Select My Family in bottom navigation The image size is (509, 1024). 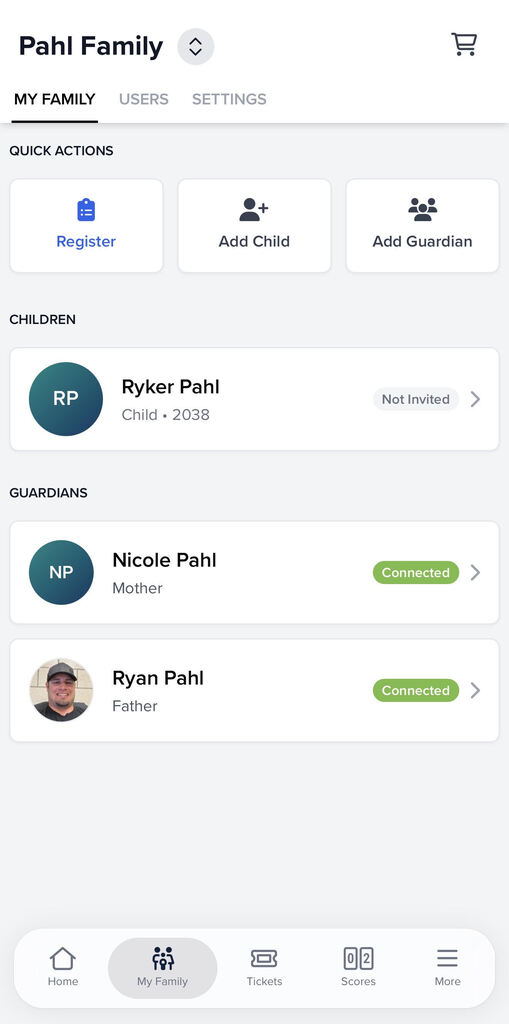162,968
